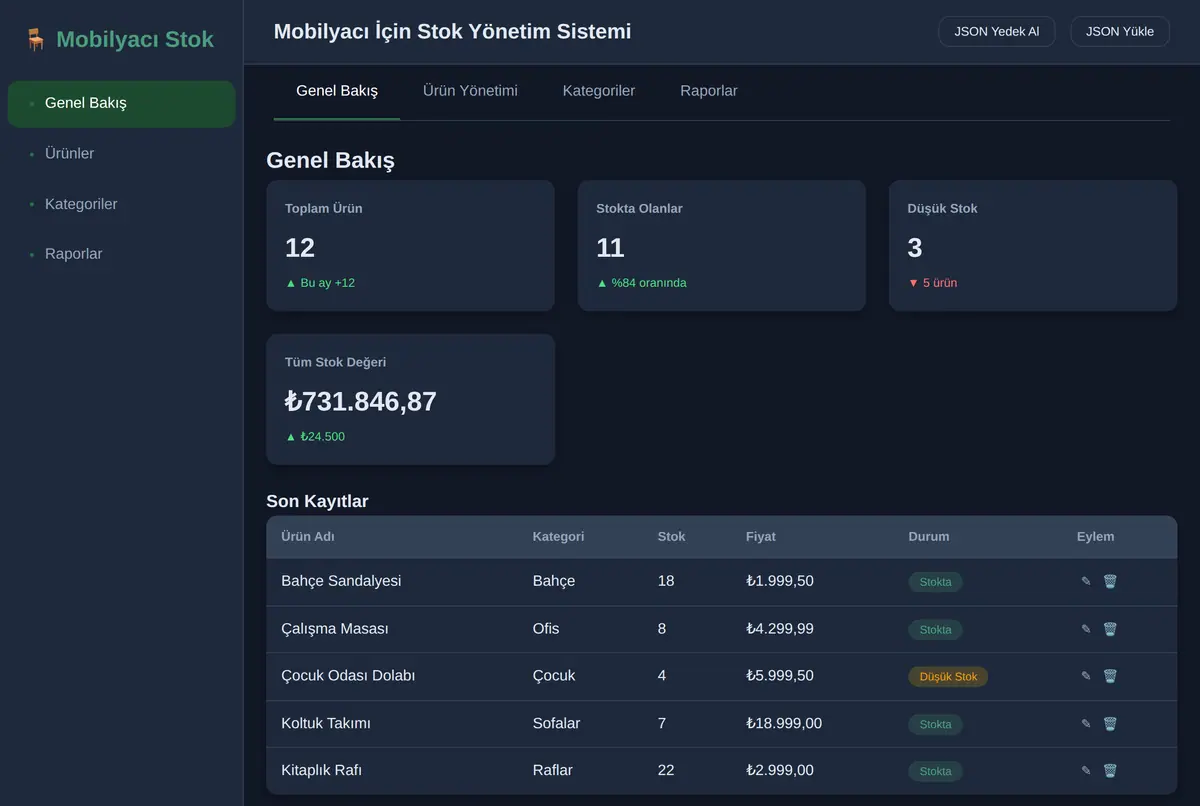The image size is (1200, 806).
Task: Click the ₺731.846,87 total stock value
Action: pos(361,402)
